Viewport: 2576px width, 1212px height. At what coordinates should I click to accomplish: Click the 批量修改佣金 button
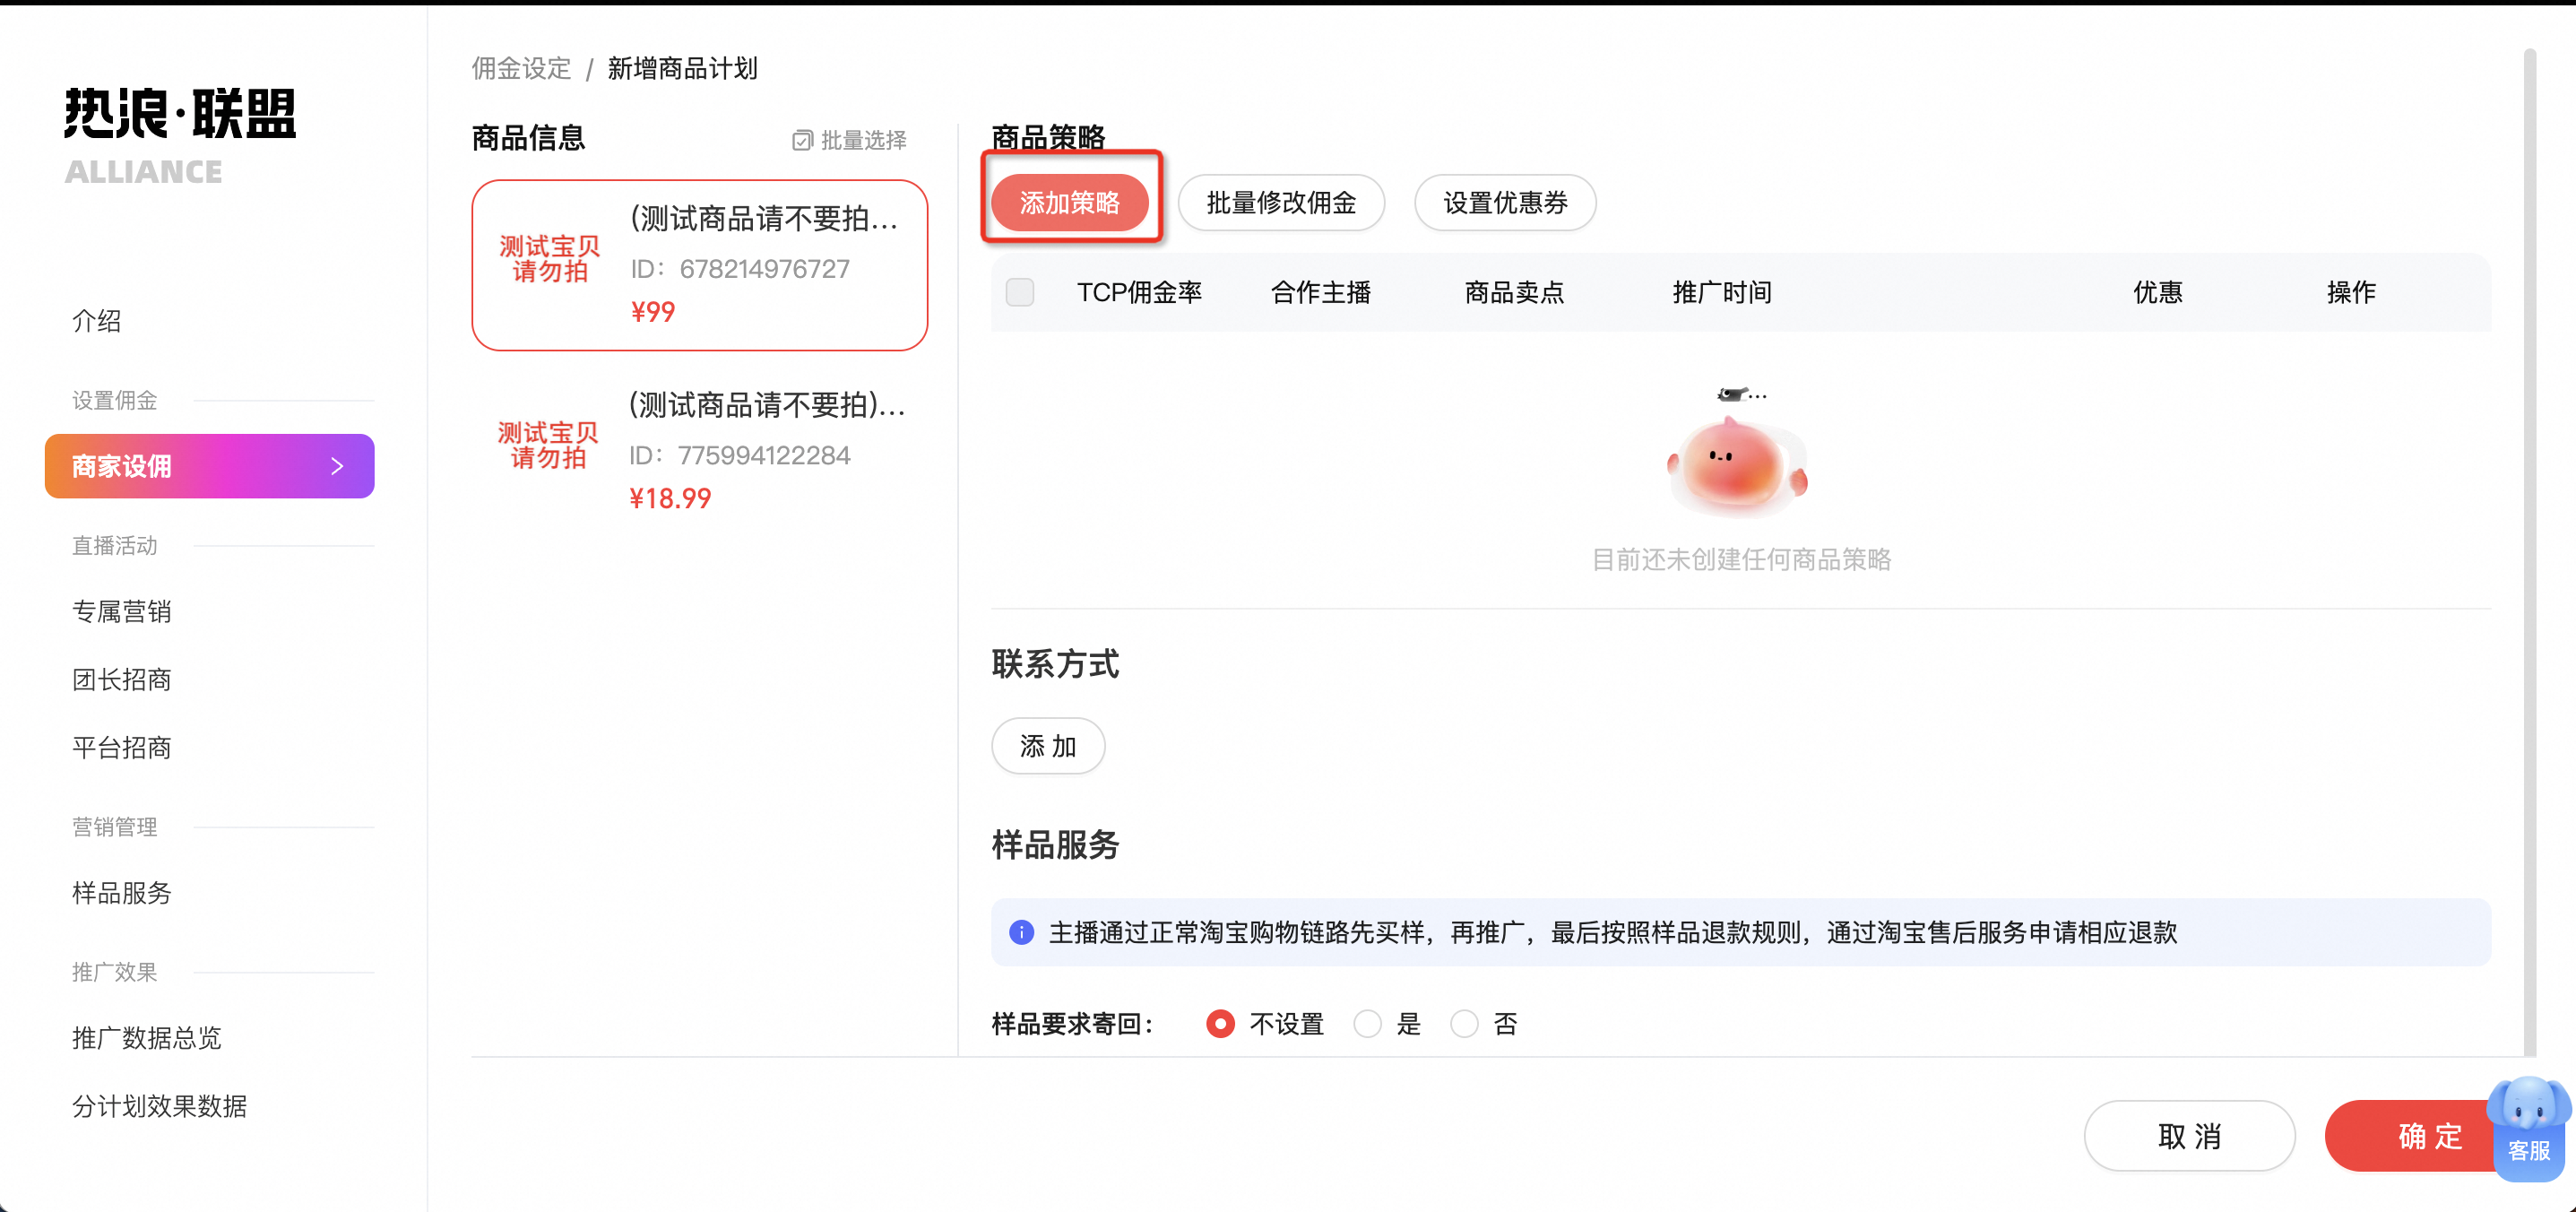pyautogui.click(x=1281, y=202)
